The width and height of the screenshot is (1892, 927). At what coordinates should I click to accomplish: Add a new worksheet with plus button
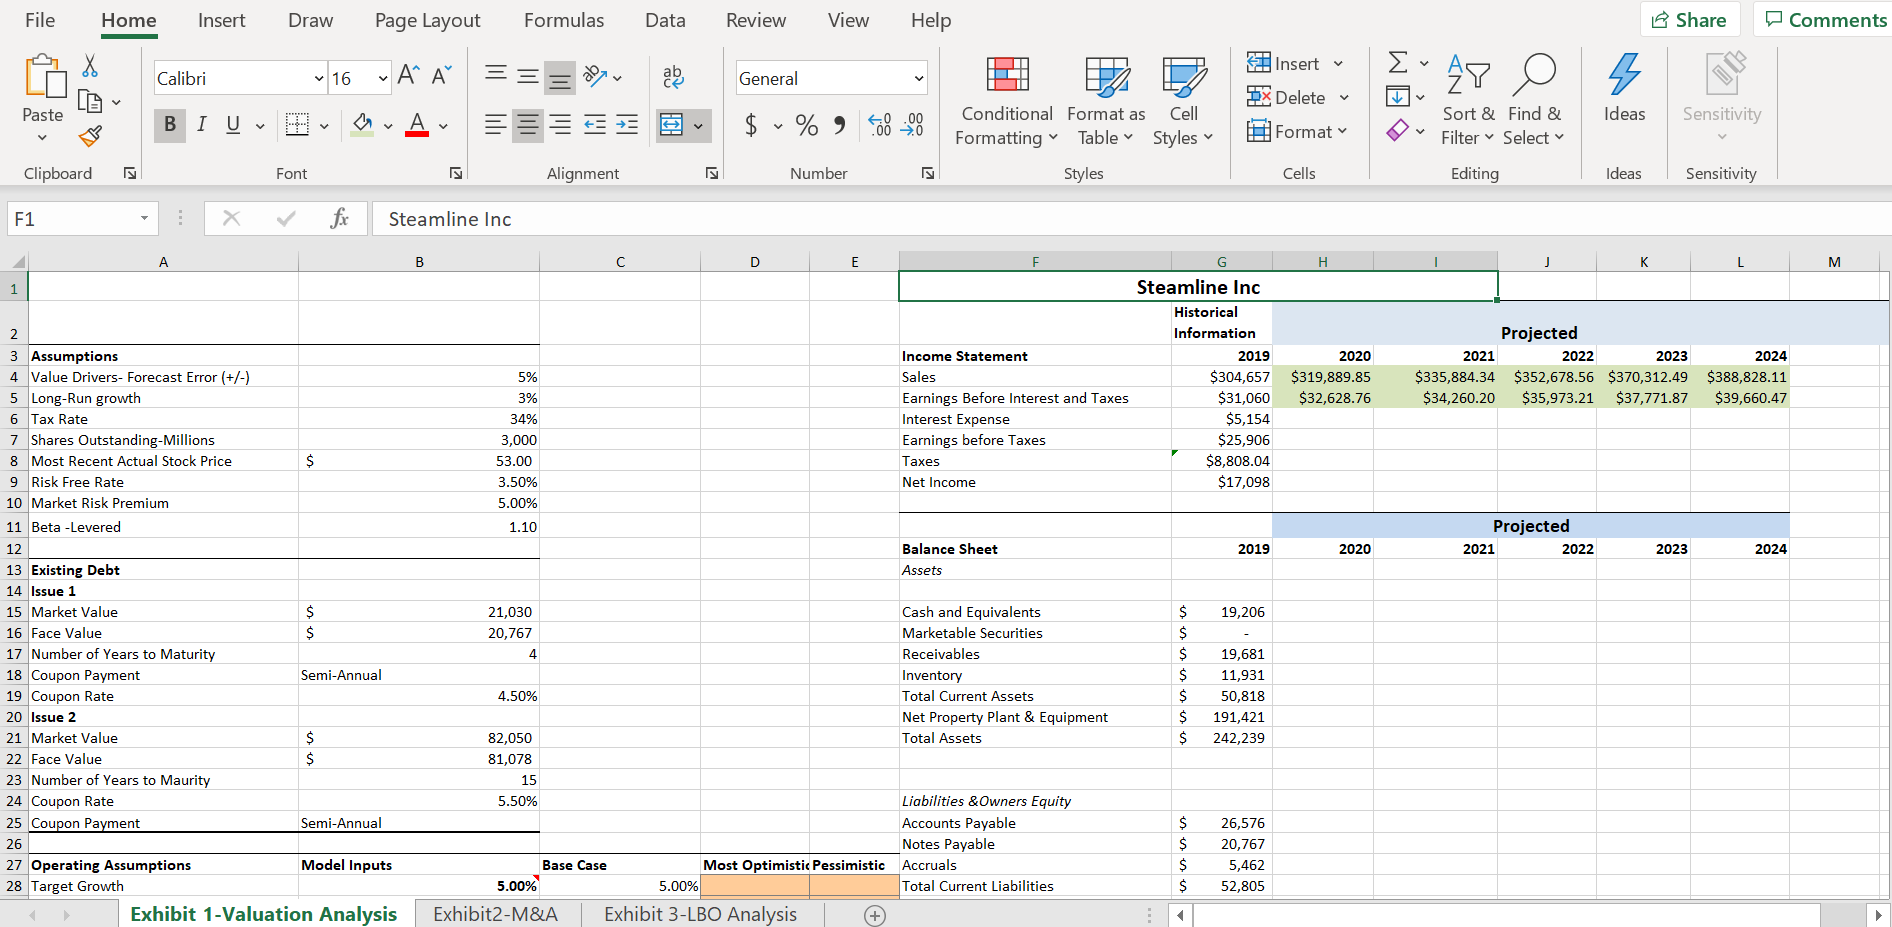click(x=874, y=914)
